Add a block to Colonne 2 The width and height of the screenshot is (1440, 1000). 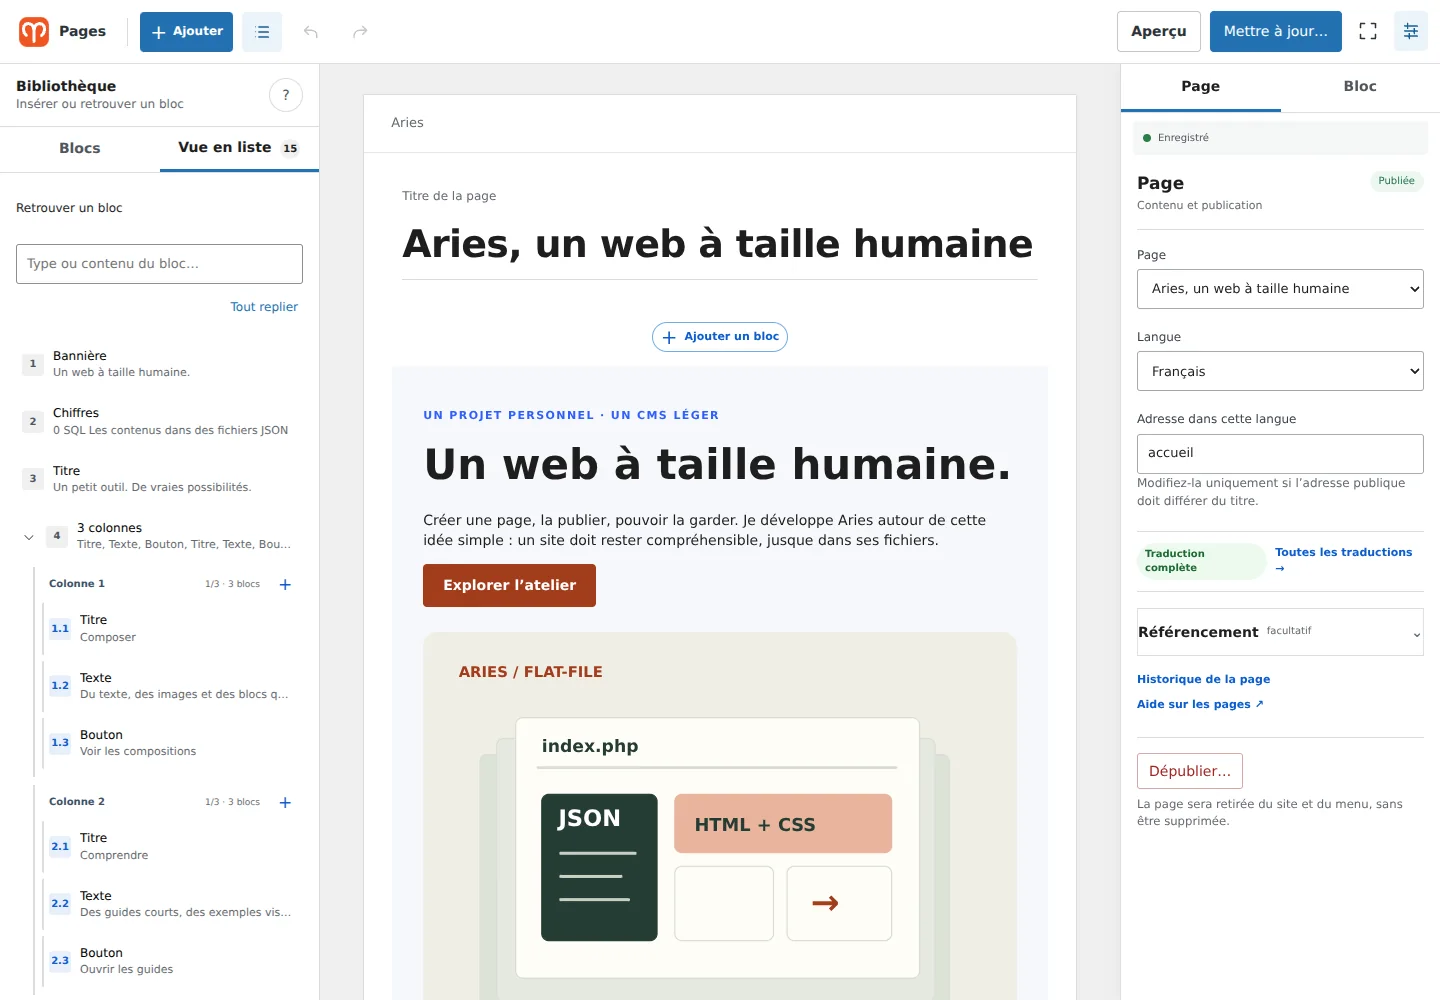coord(285,802)
